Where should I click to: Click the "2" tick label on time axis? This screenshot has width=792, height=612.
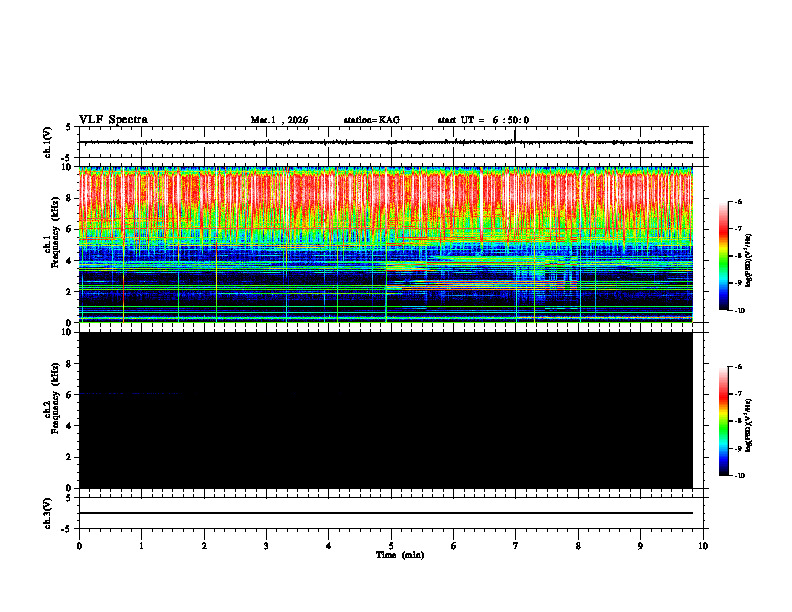tap(204, 546)
